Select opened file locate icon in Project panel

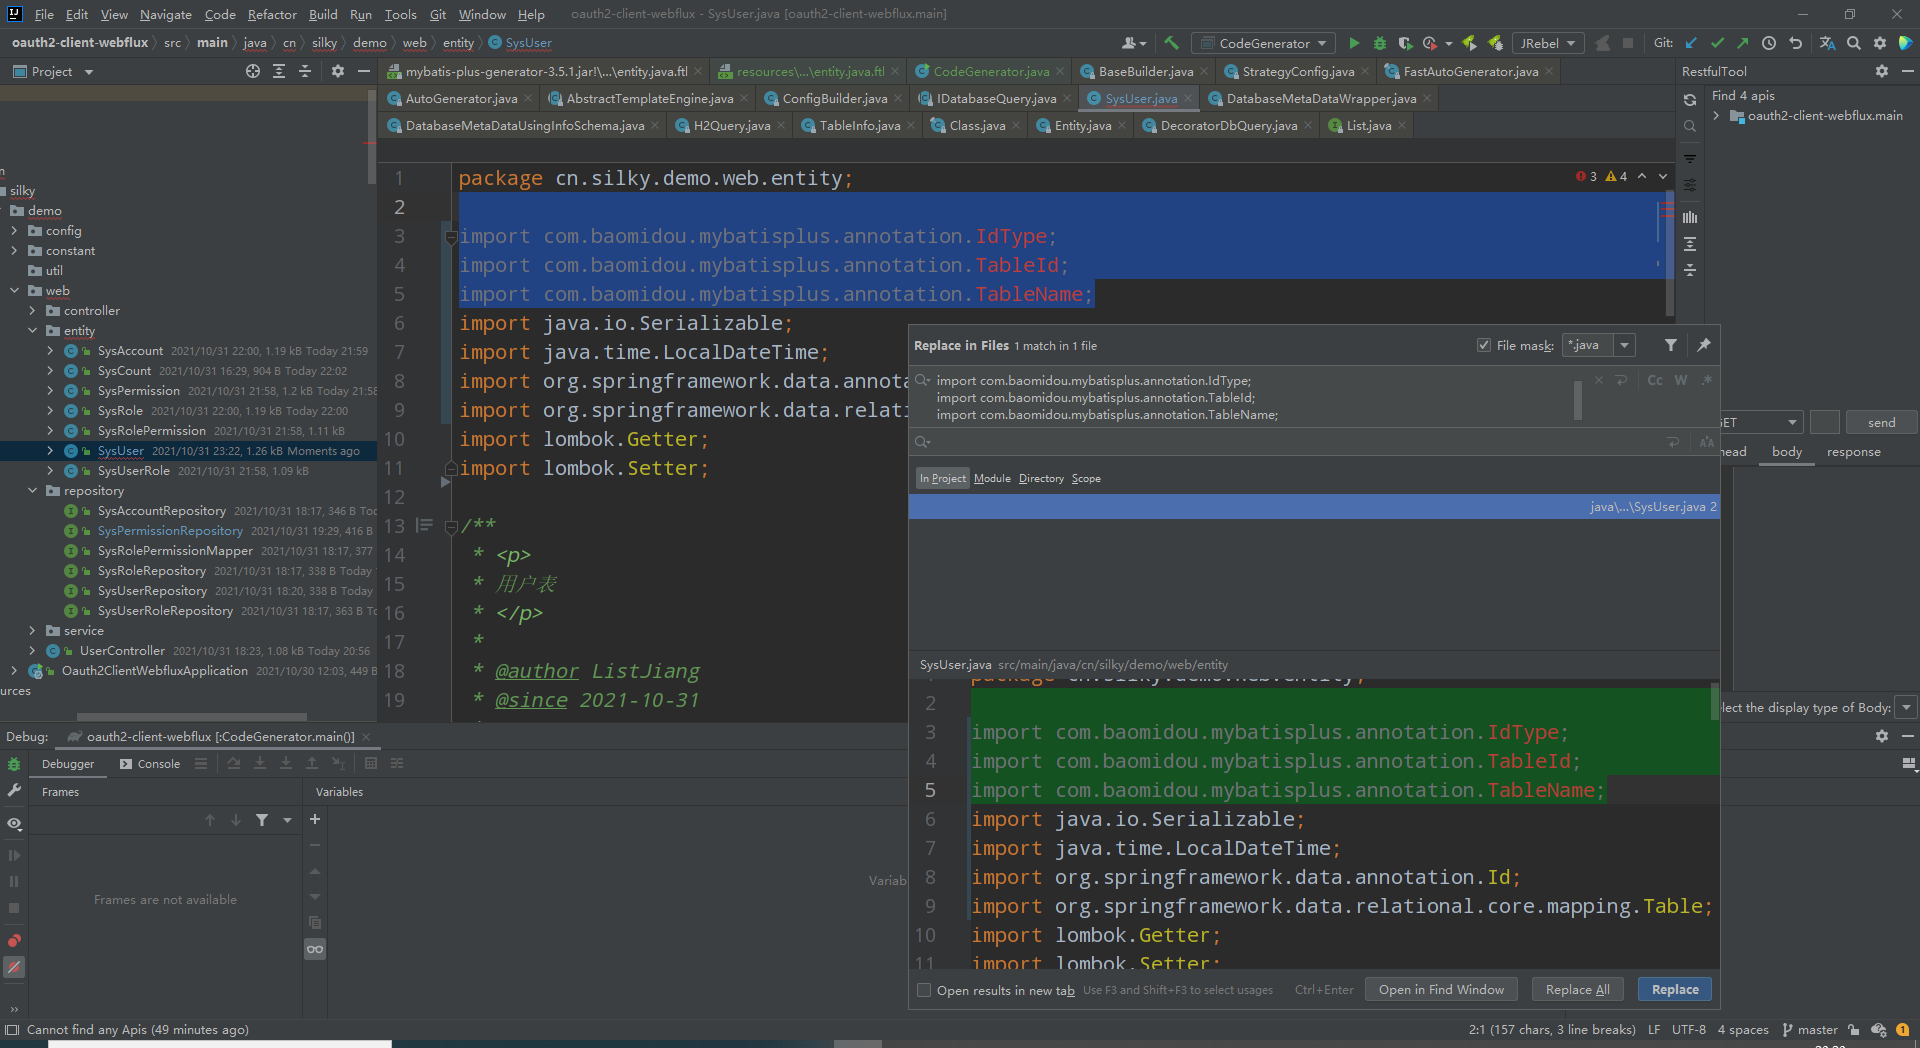point(253,71)
